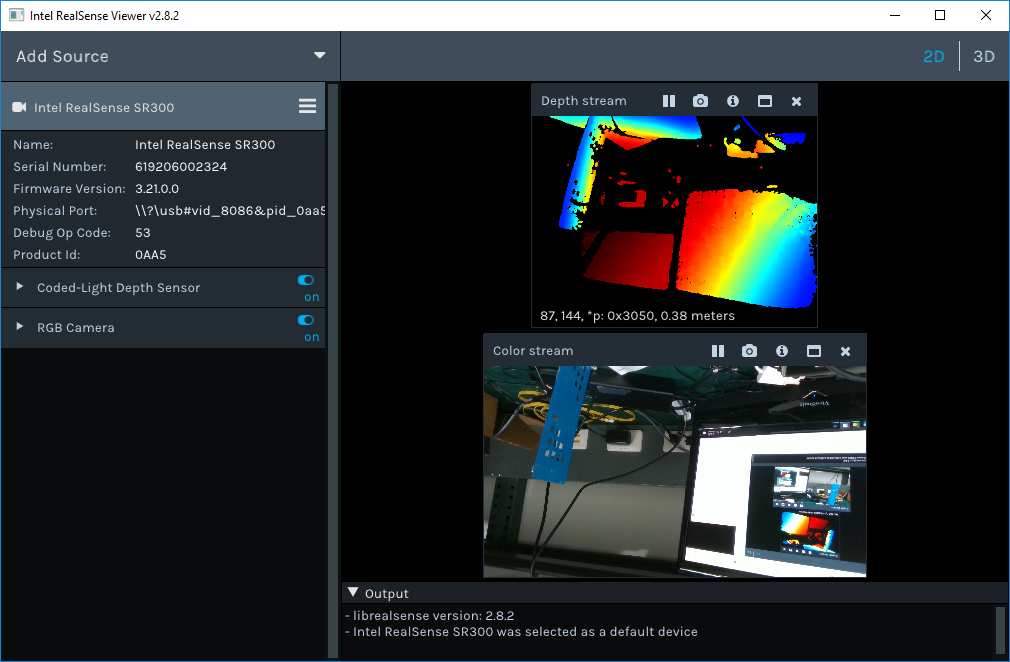The width and height of the screenshot is (1010, 662).
Task: Take a snapshot of the Depth stream
Action: click(x=700, y=100)
